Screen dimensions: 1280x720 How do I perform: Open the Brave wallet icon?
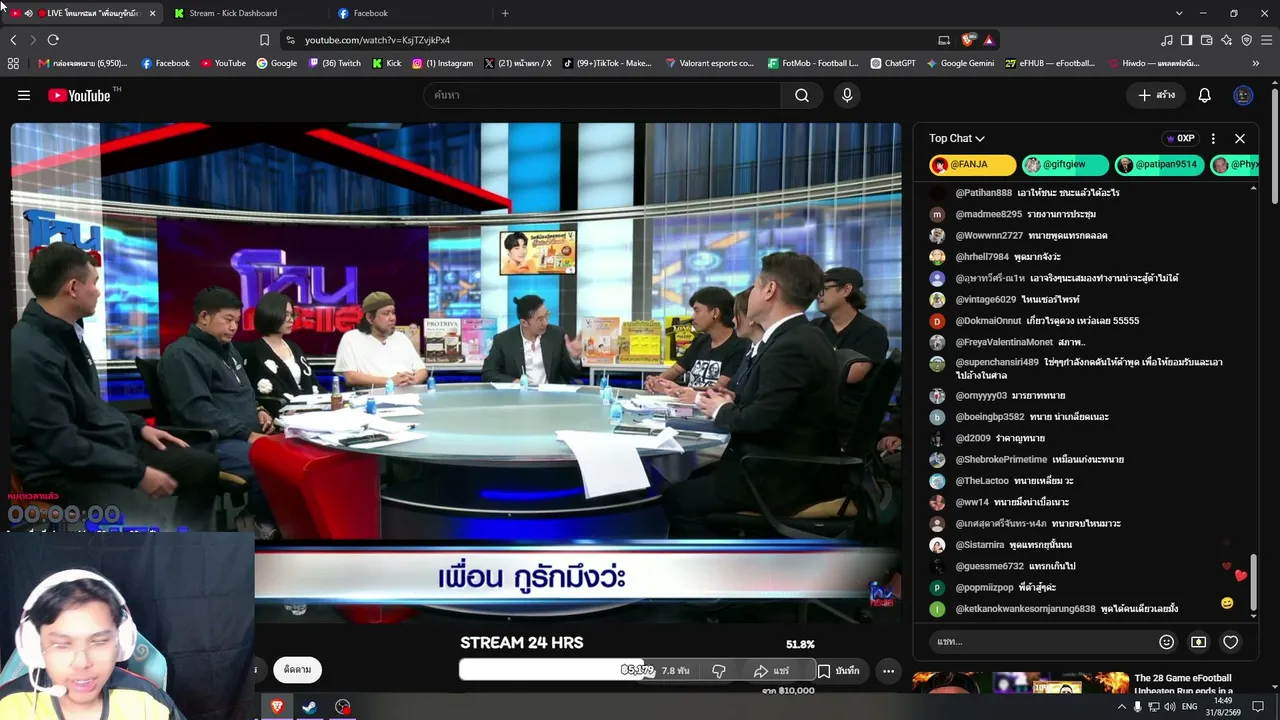coord(1206,40)
